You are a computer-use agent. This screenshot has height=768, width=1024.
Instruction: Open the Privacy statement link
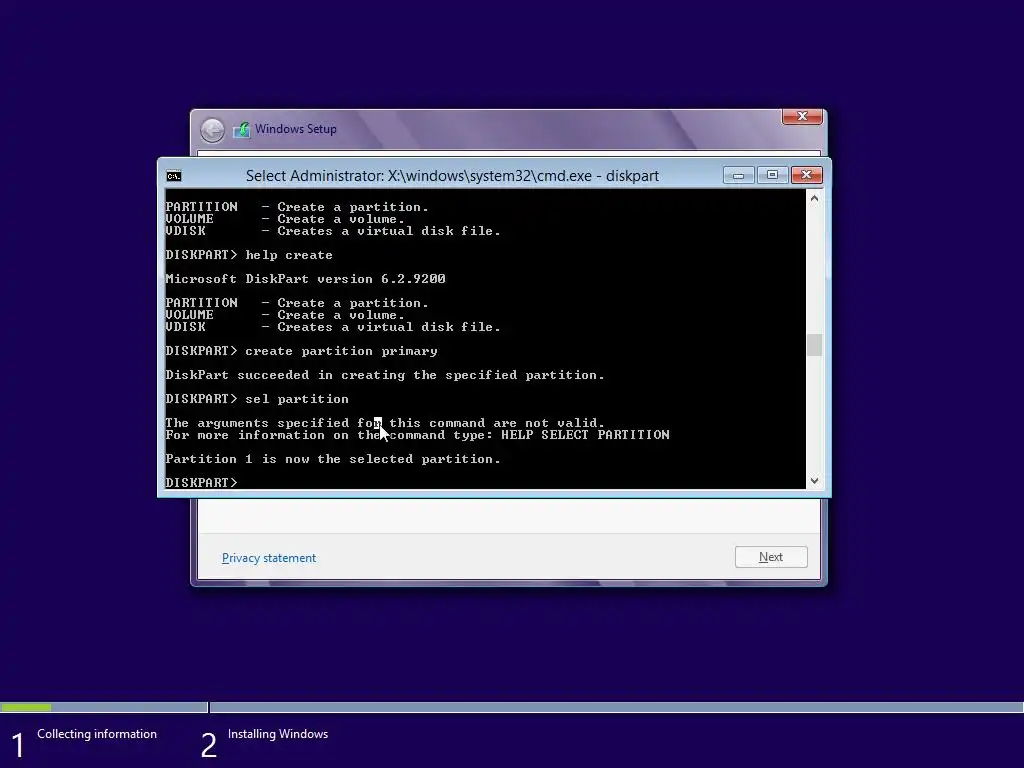point(268,558)
